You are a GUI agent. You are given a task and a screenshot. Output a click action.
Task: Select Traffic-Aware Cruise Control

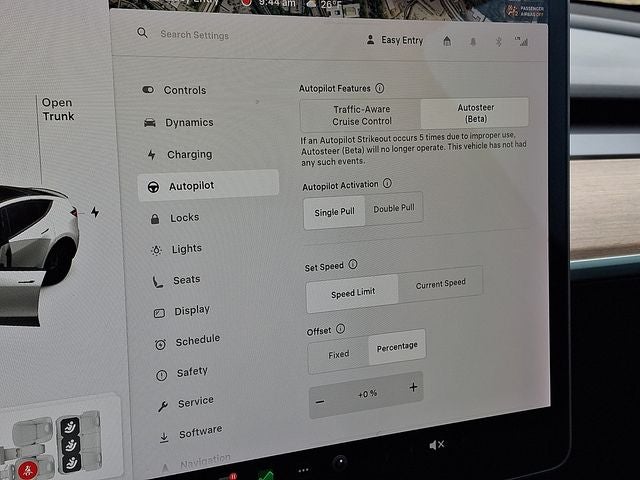[x=361, y=116]
